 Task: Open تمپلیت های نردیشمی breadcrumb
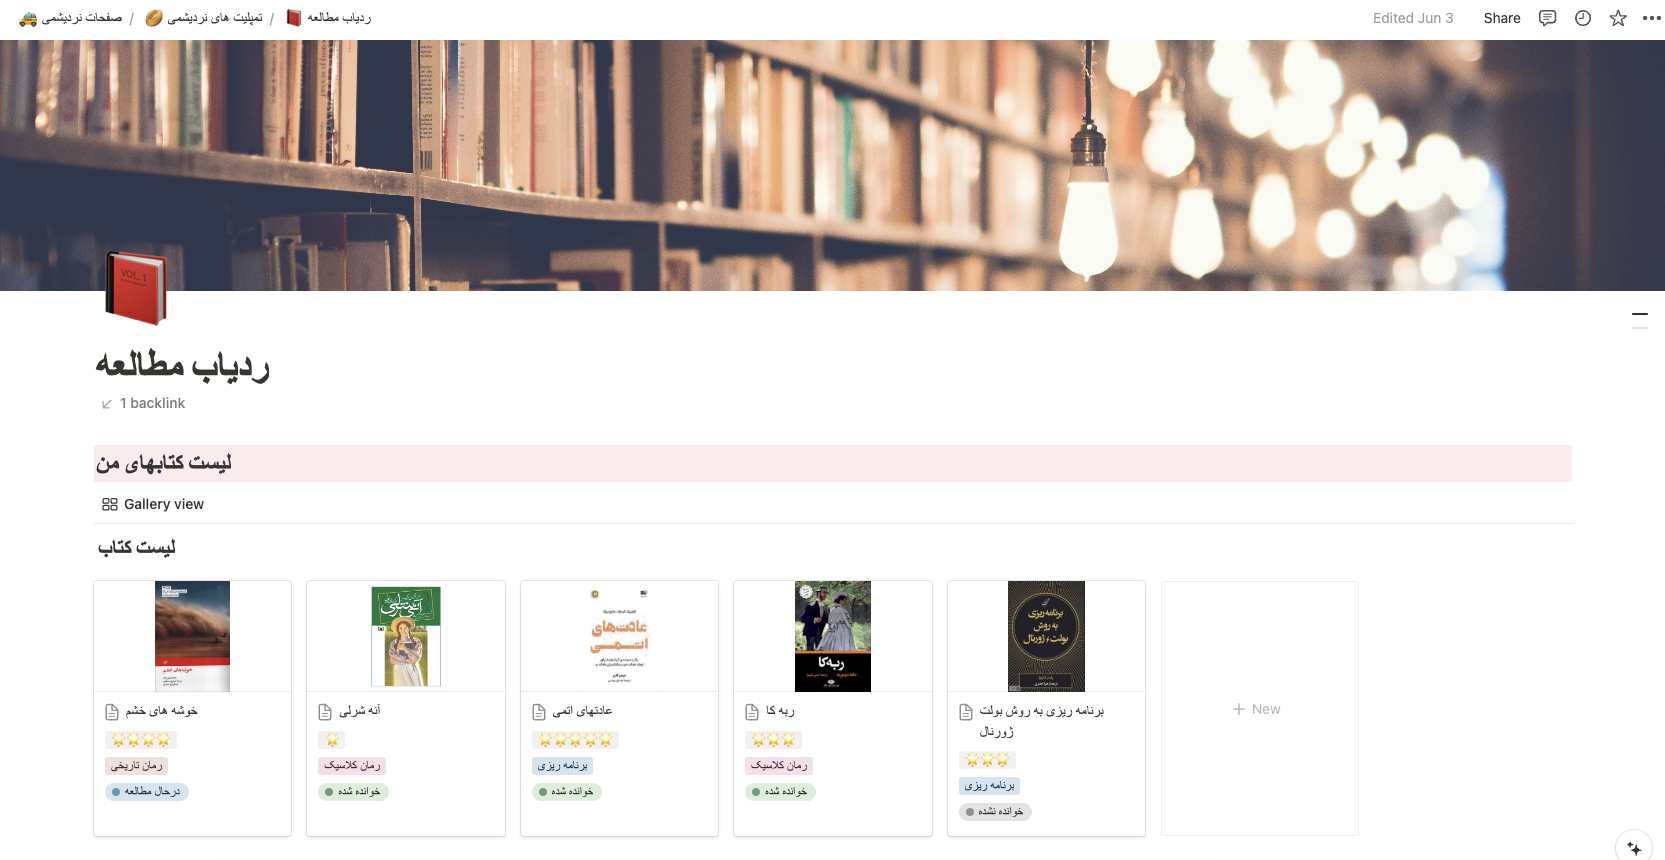(204, 18)
